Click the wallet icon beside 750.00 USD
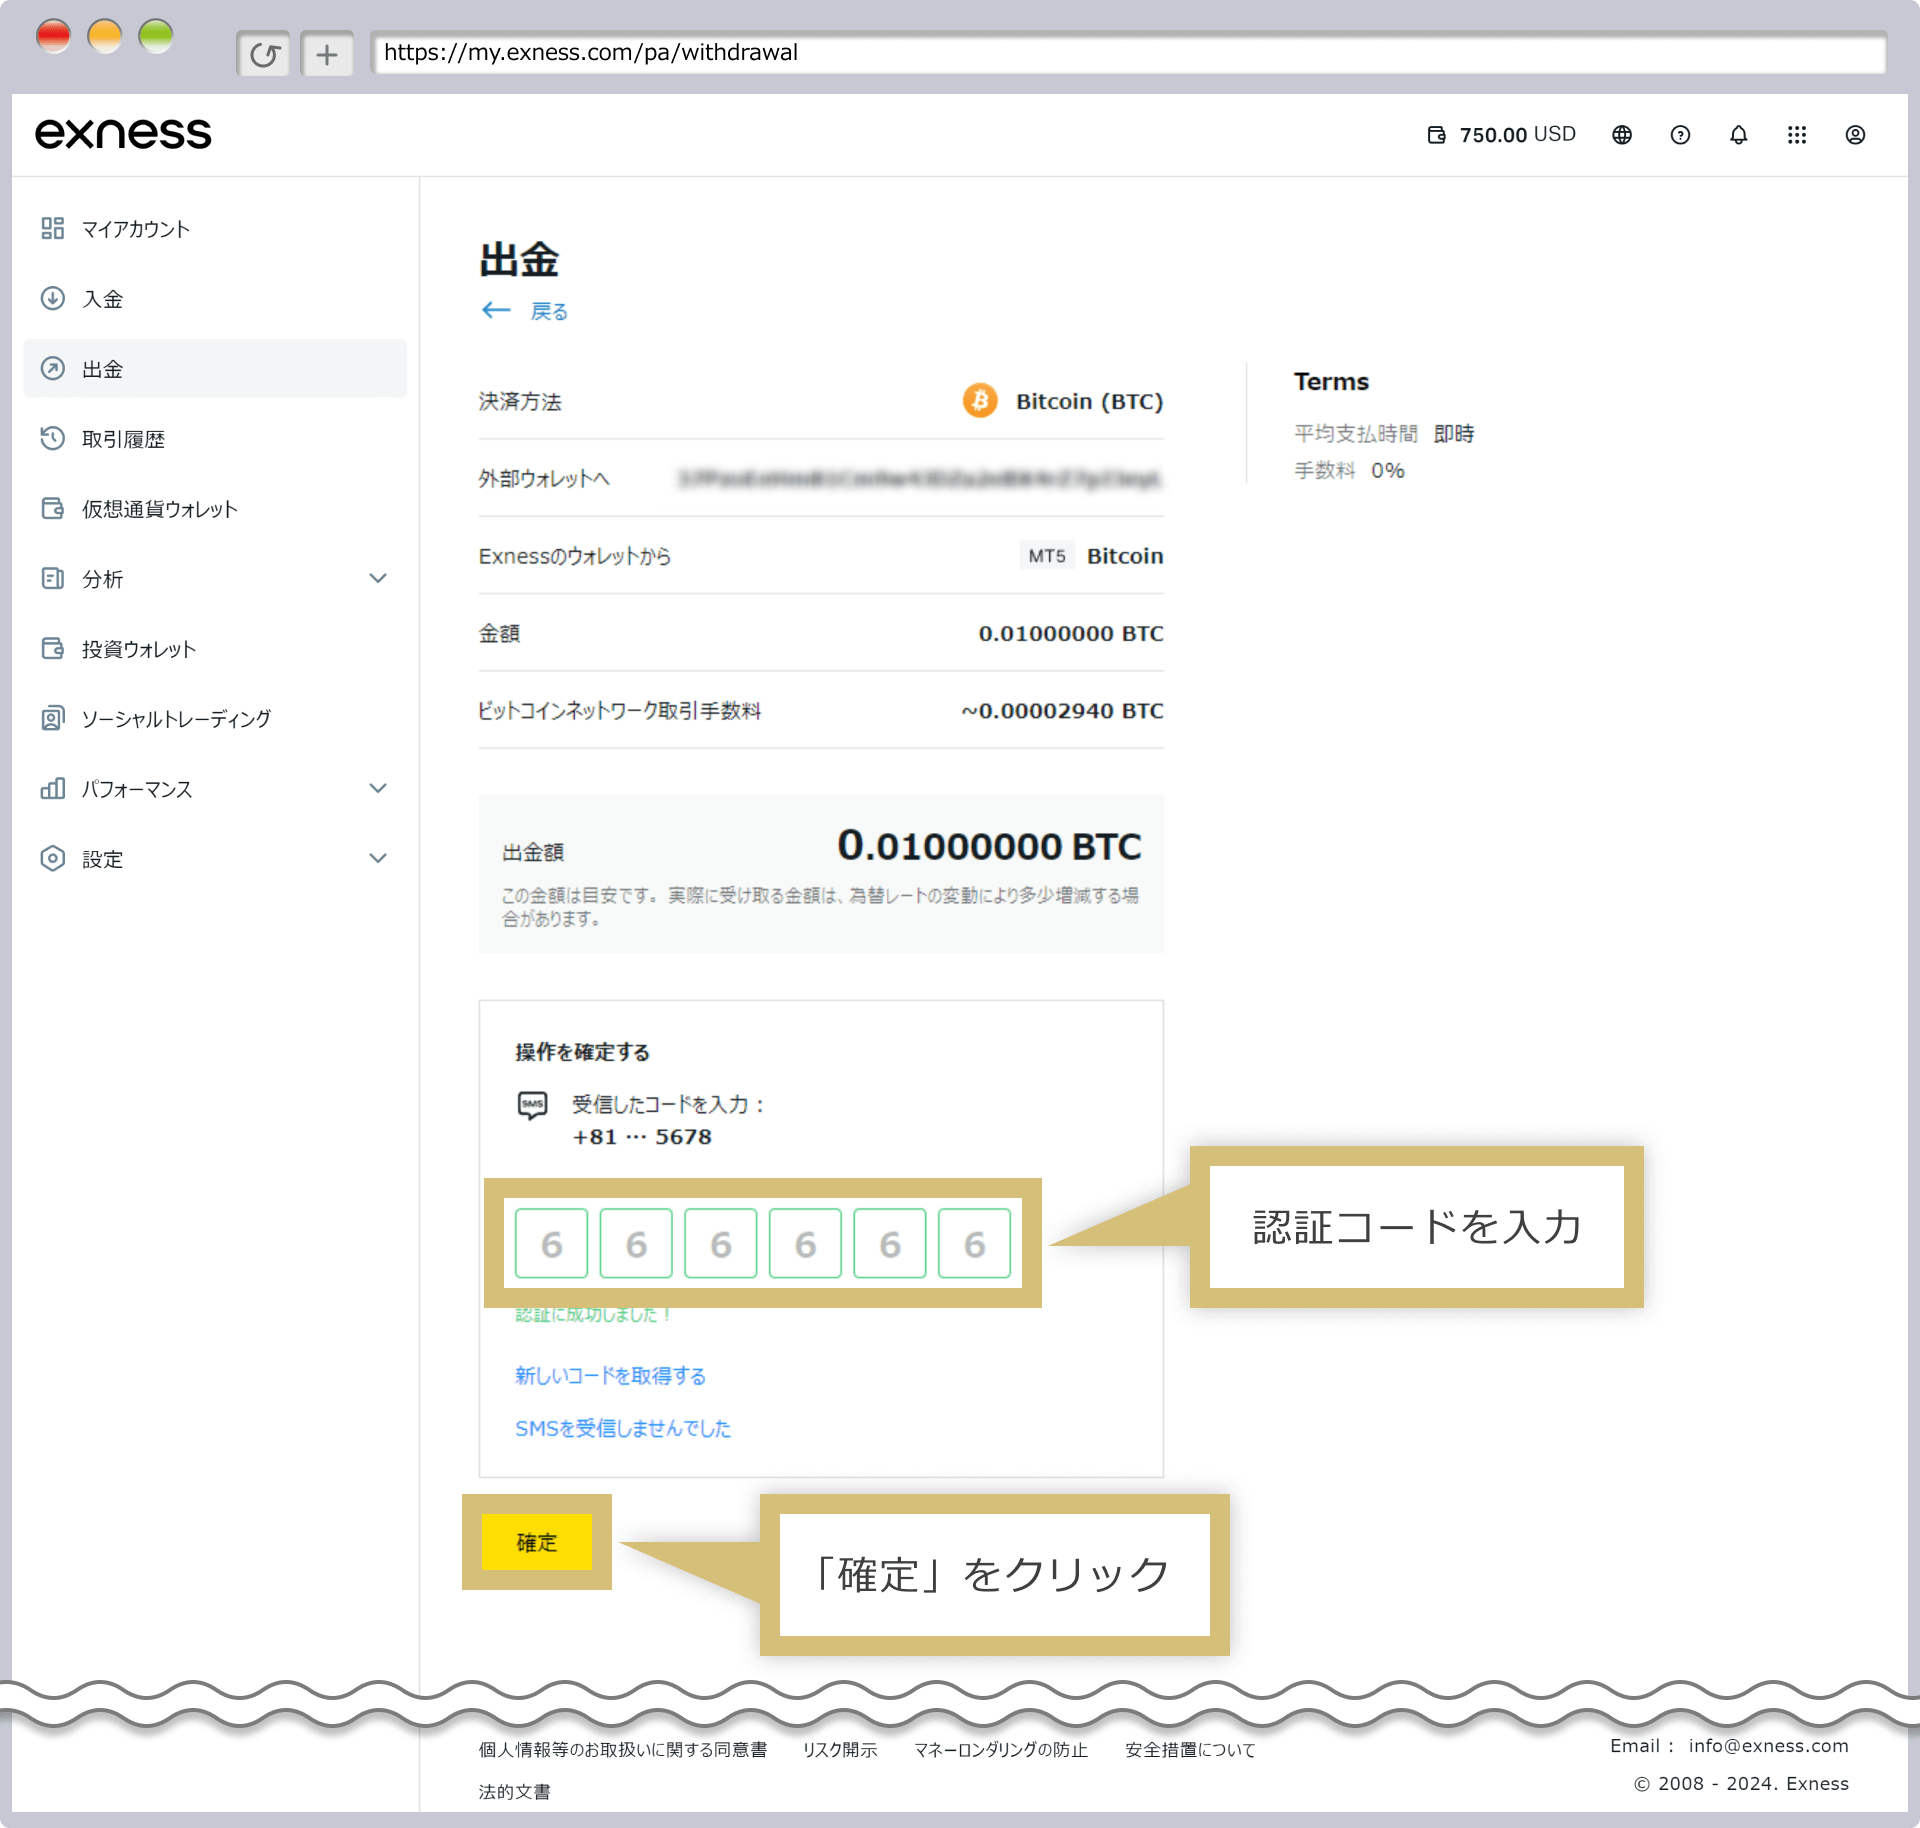 tap(1436, 135)
